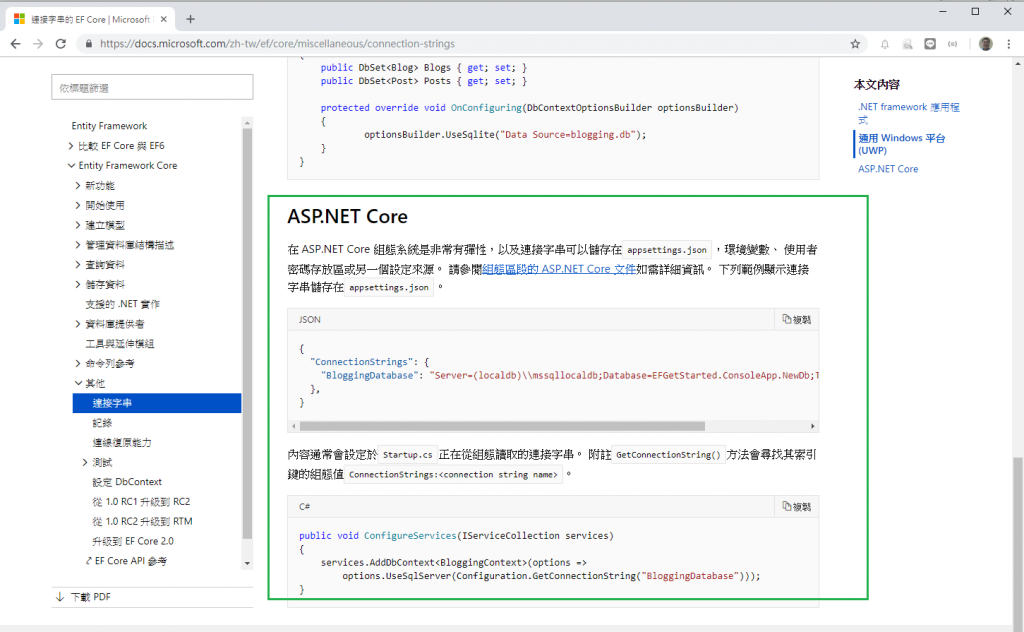Click the browser forward arrow
The image size is (1024, 632).
pyautogui.click(x=38, y=44)
